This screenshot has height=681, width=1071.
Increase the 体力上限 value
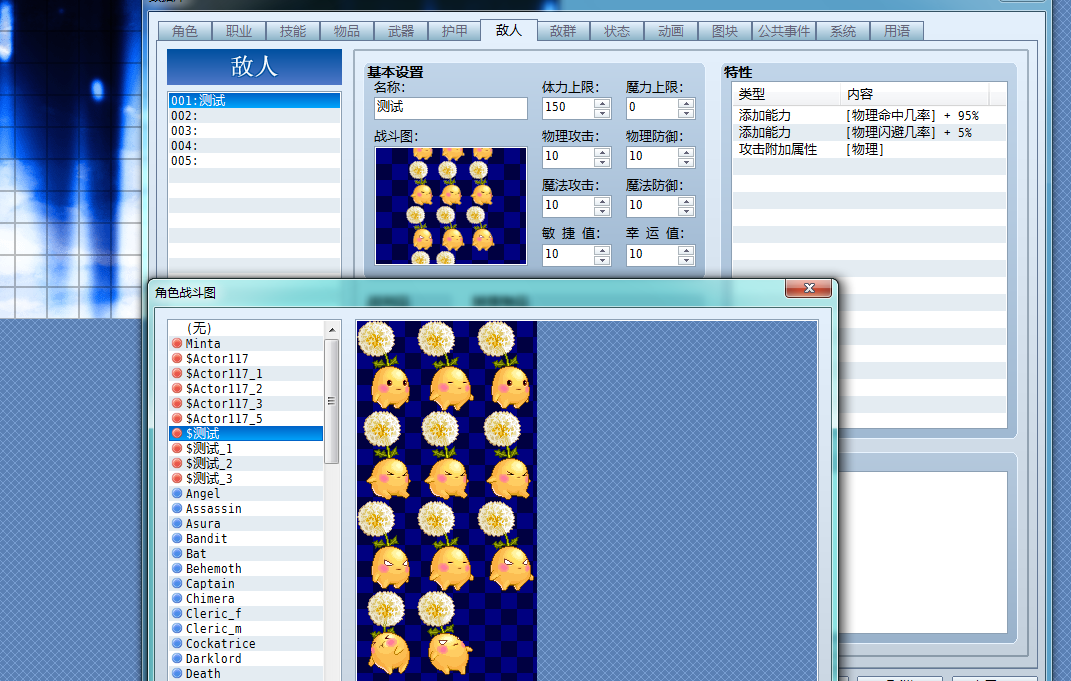pos(602,104)
